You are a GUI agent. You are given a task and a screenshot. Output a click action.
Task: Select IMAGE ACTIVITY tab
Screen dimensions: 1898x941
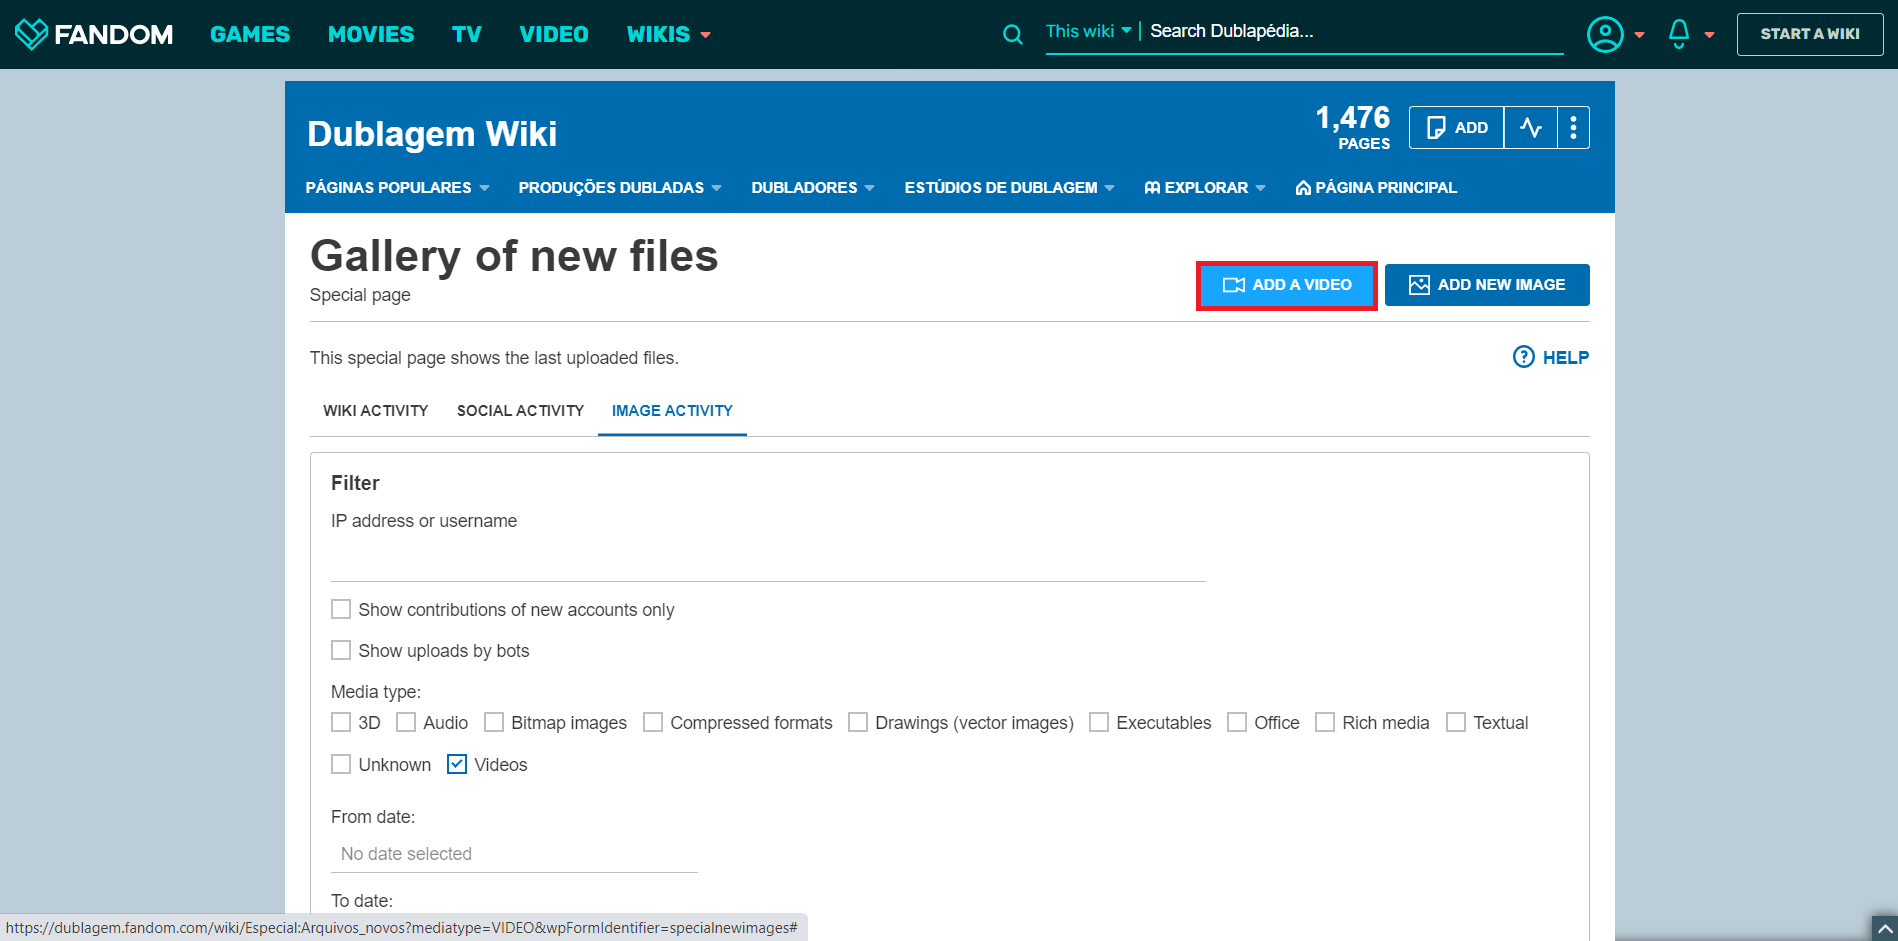coord(672,411)
